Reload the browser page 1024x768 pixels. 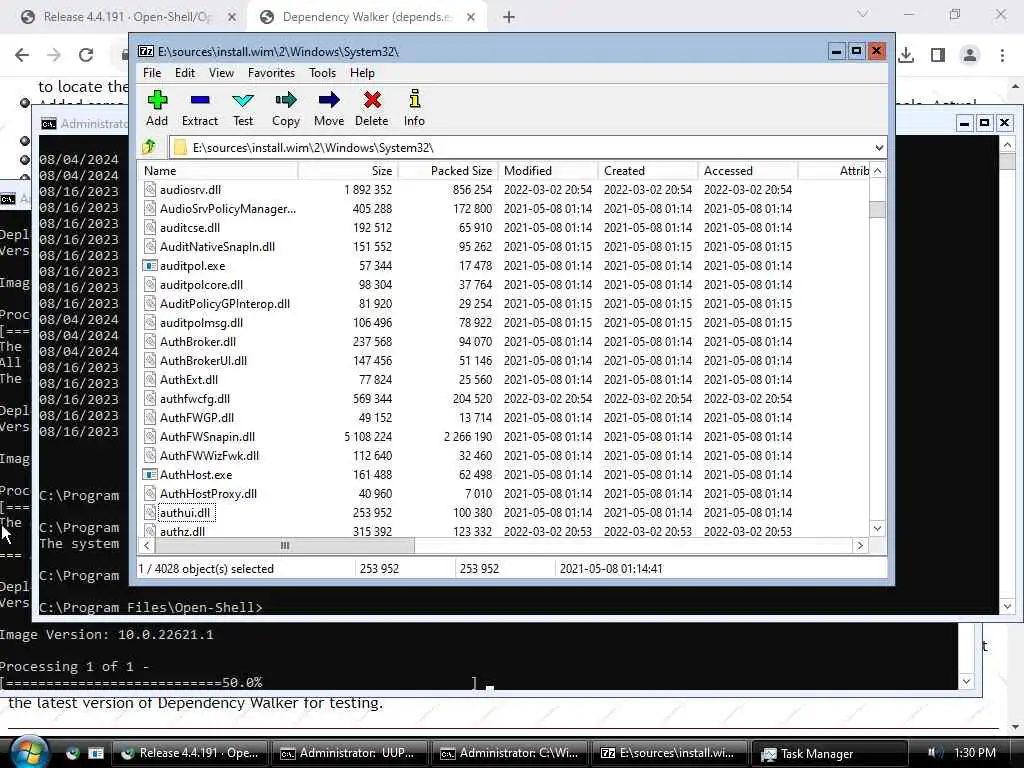(86, 55)
